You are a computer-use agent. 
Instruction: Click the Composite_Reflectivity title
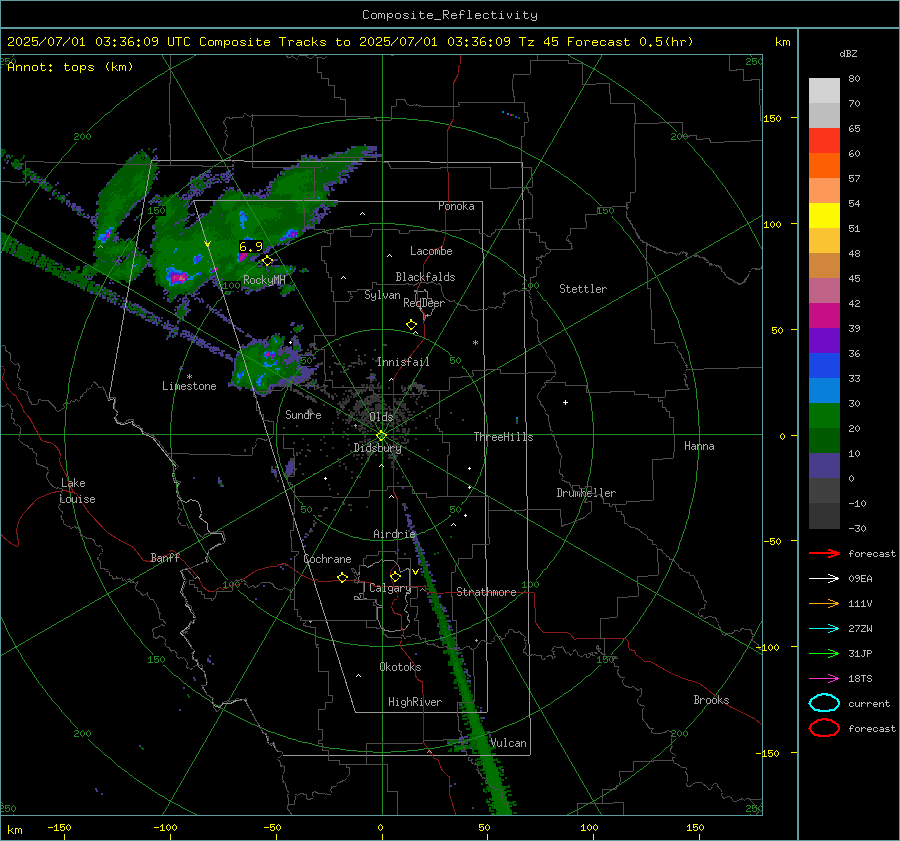click(450, 15)
